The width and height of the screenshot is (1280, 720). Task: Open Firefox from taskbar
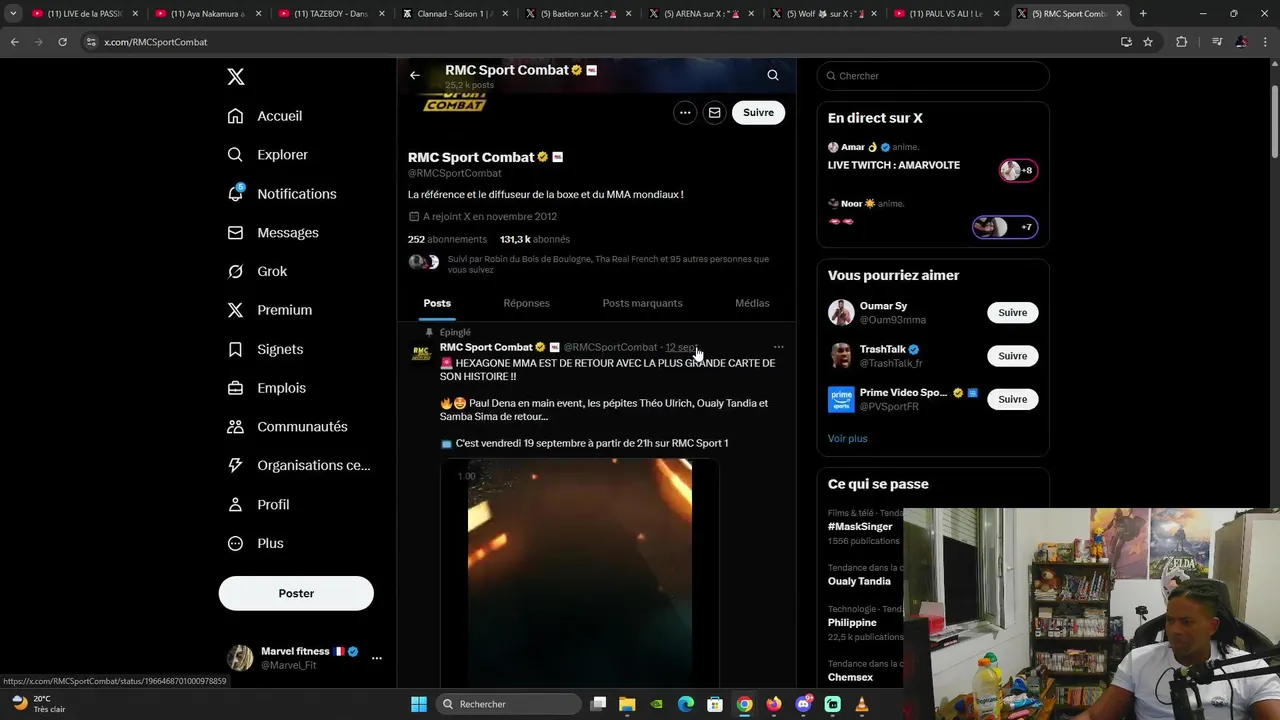point(774,704)
